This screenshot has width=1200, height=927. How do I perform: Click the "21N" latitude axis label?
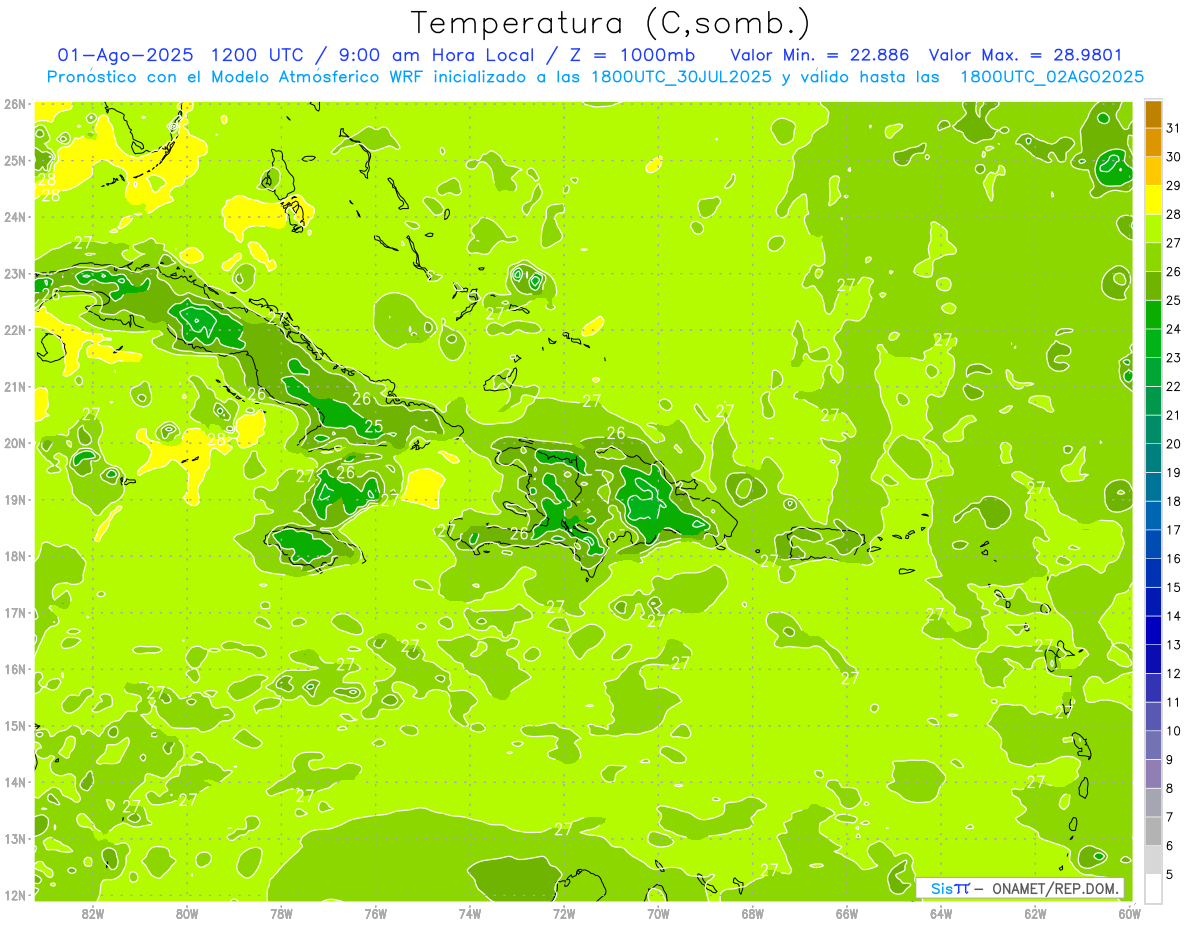coord(14,386)
